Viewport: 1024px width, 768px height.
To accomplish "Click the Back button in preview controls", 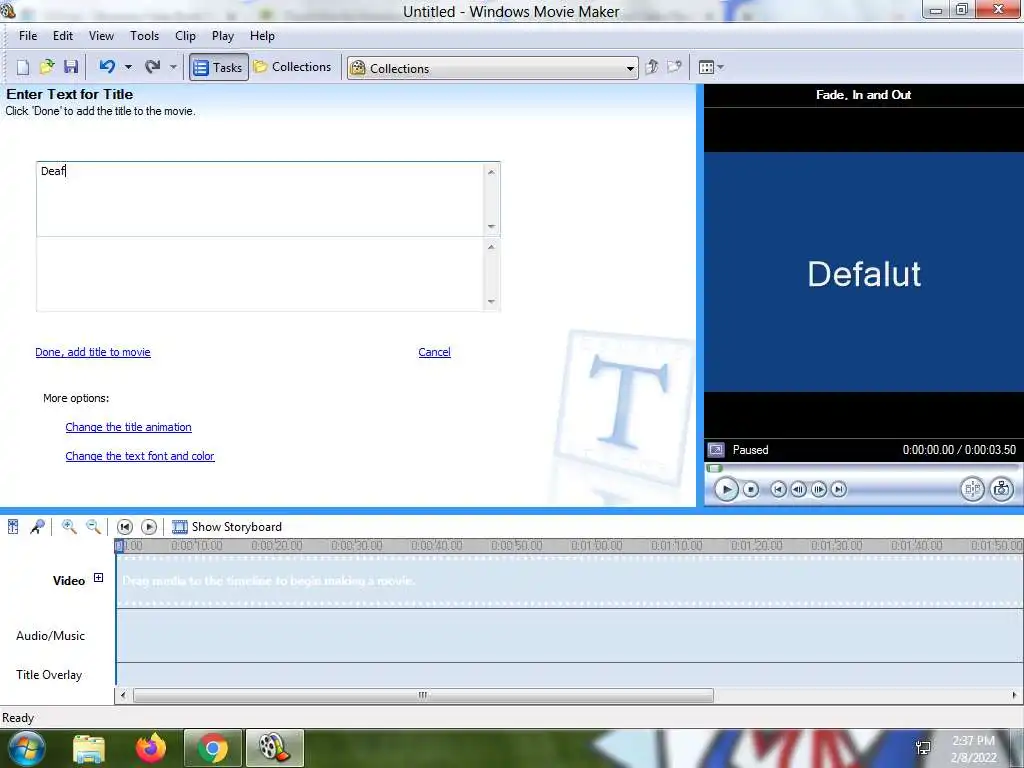I will pos(778,489).
